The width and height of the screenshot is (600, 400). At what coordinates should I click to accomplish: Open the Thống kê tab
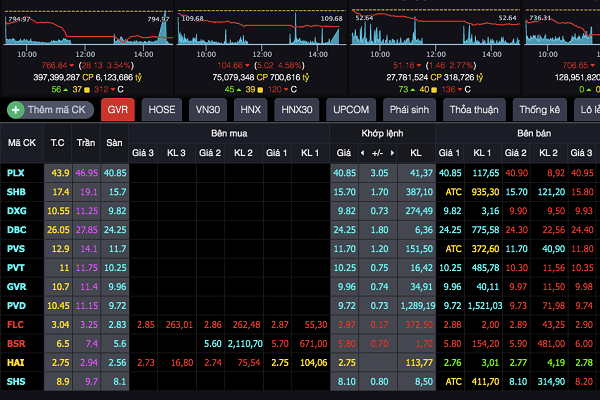tap(539, 110)
